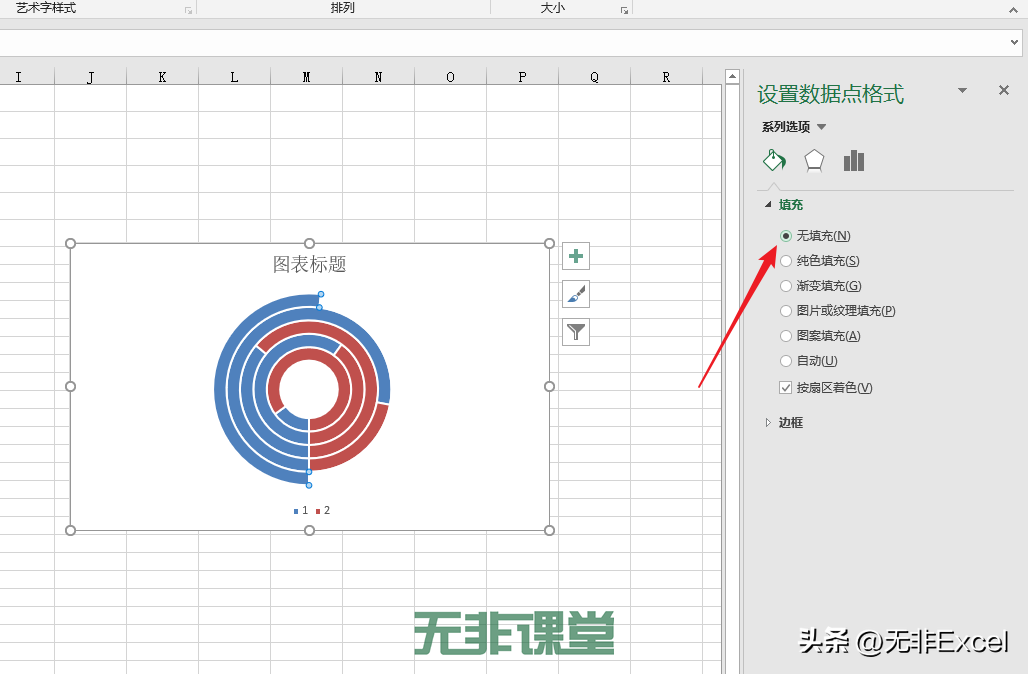The height and width of the screenshot is (674, 1028).
Task: Select column P header
Action: coord(523,77)
